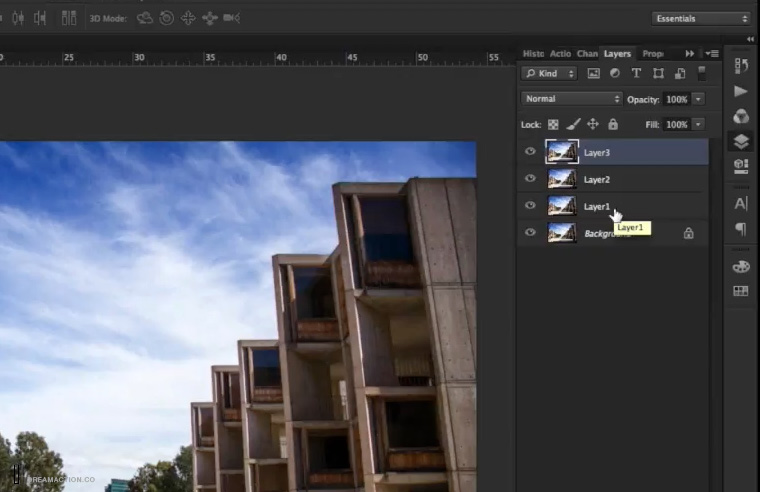
Task: Switch to the History tab
Action: (x=533, y=54)
